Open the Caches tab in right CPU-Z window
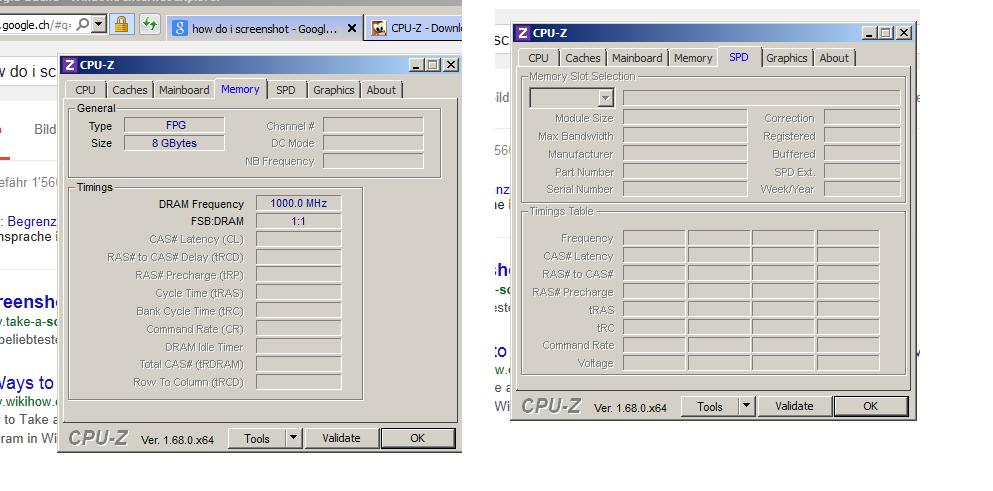The image size is (993, 491). pyautogui.click(x=583, y=58)
